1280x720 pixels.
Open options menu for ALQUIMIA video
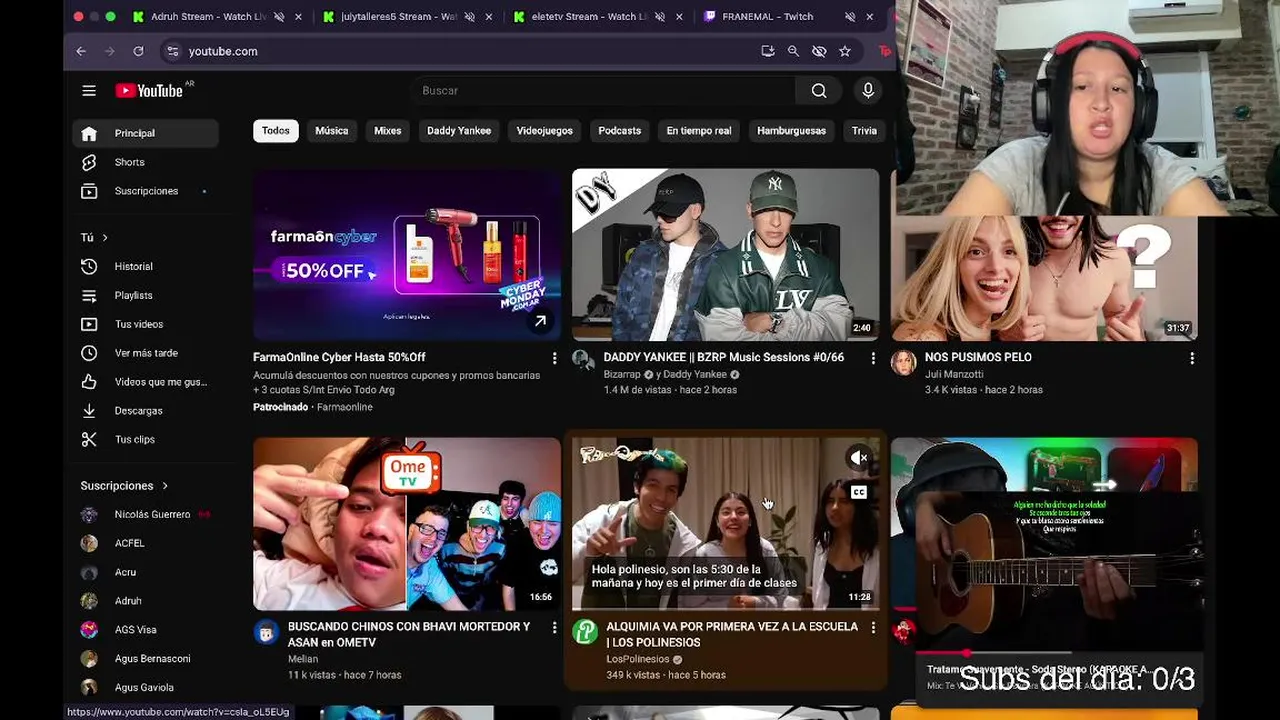[x=873, y=627]
